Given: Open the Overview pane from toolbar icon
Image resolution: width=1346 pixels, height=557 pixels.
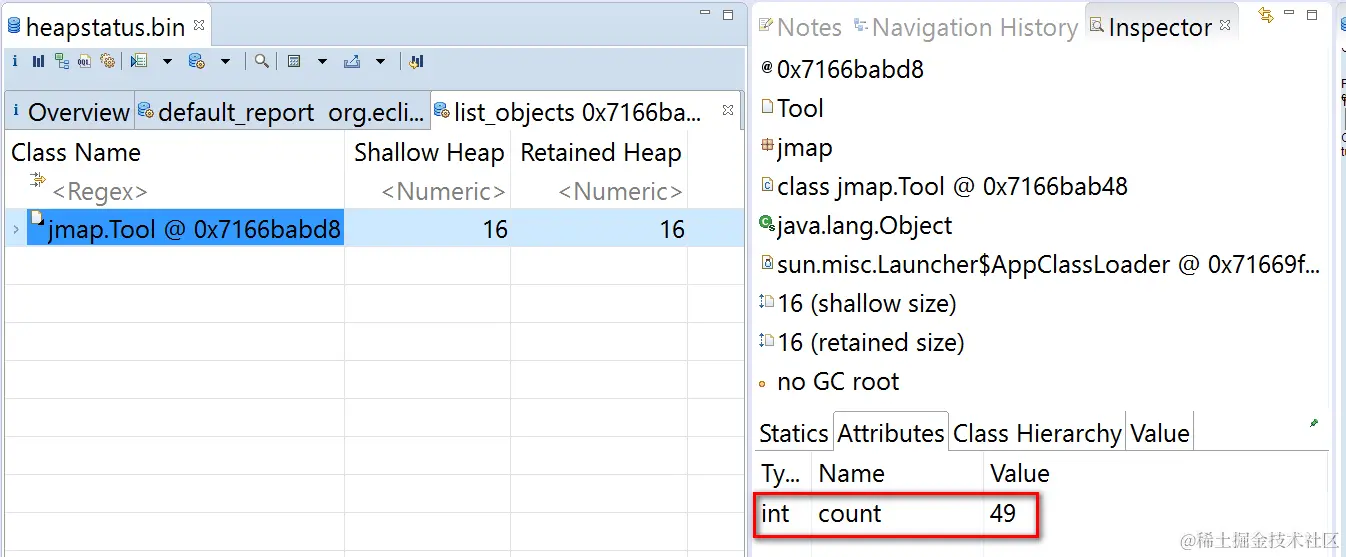Looking at the screenshot, I should coord(14,61).
